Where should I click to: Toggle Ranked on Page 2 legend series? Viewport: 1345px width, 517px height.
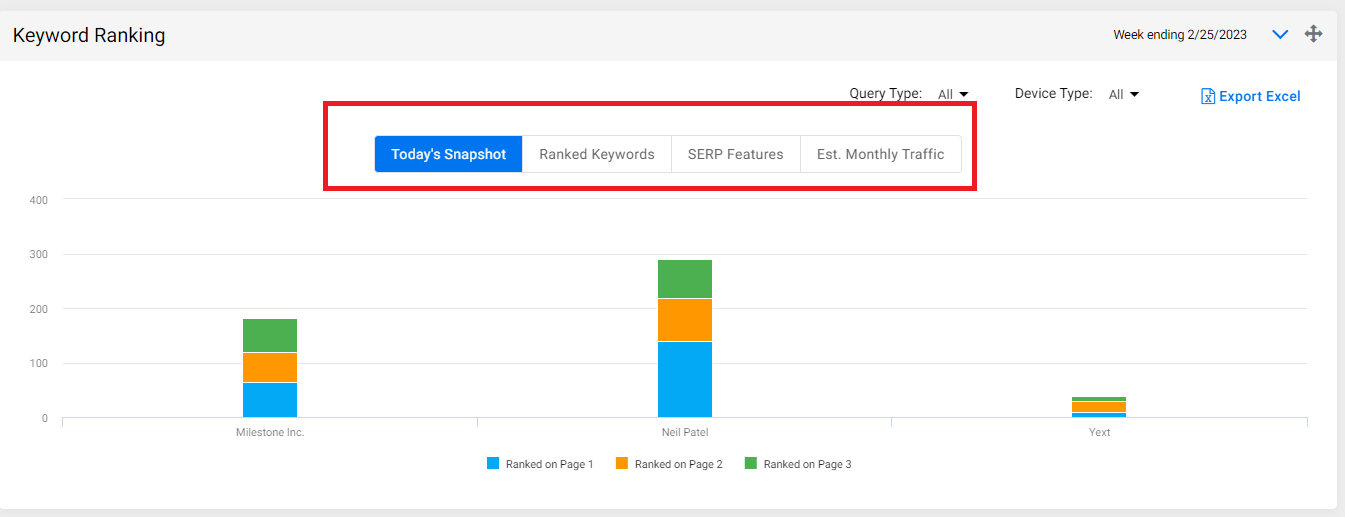pos(669,464)
